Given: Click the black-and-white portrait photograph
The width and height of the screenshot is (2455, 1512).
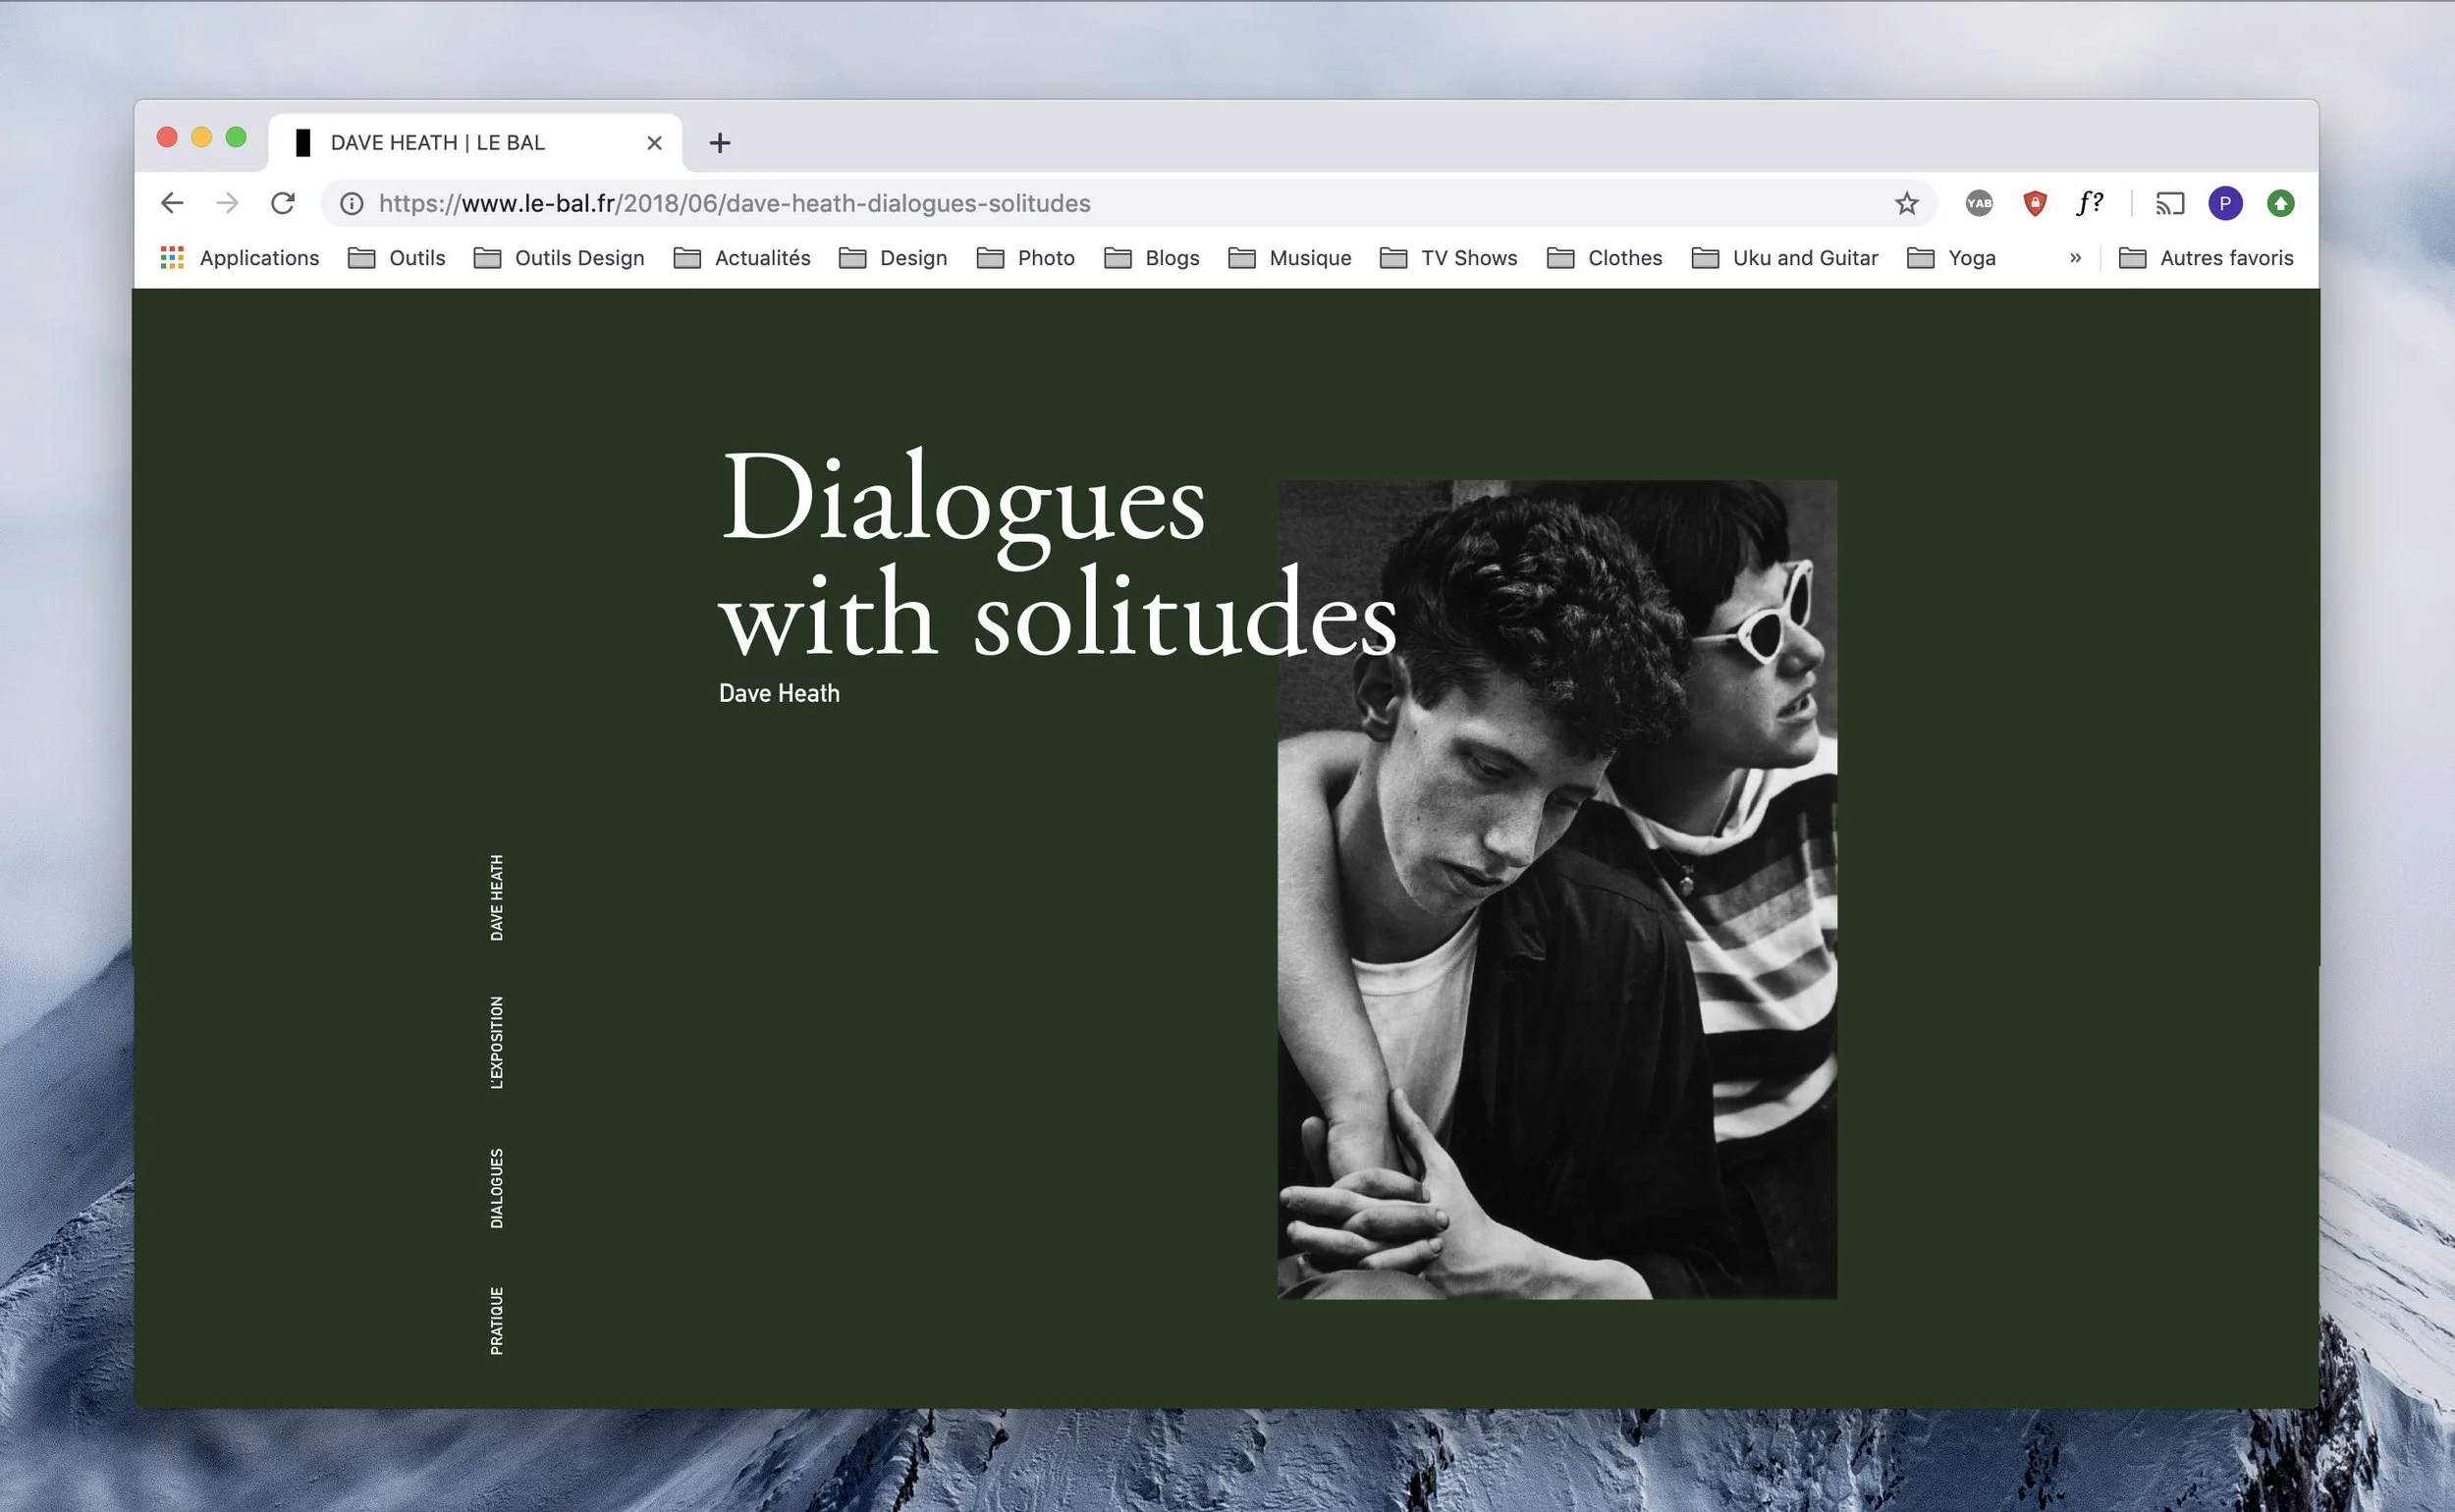Looking at the screenshot, I should point(1557,890).
